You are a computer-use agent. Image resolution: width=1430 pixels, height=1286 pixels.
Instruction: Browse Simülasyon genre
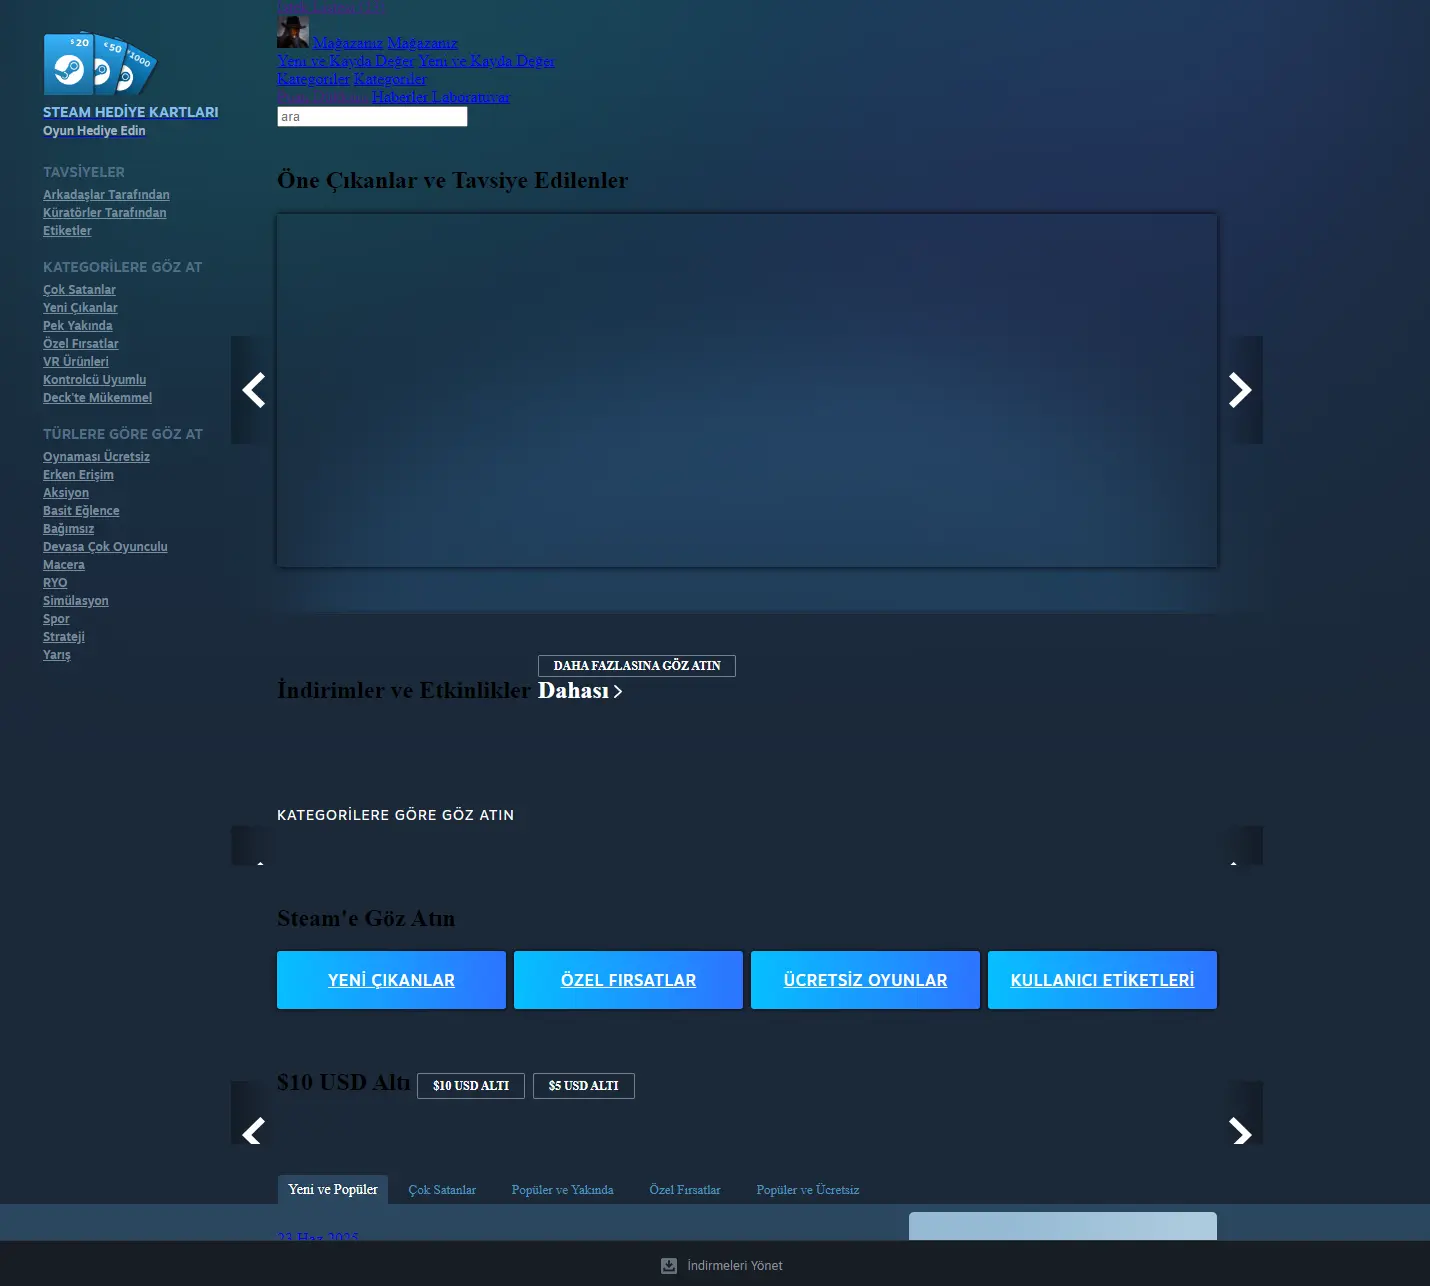(76, 601)
